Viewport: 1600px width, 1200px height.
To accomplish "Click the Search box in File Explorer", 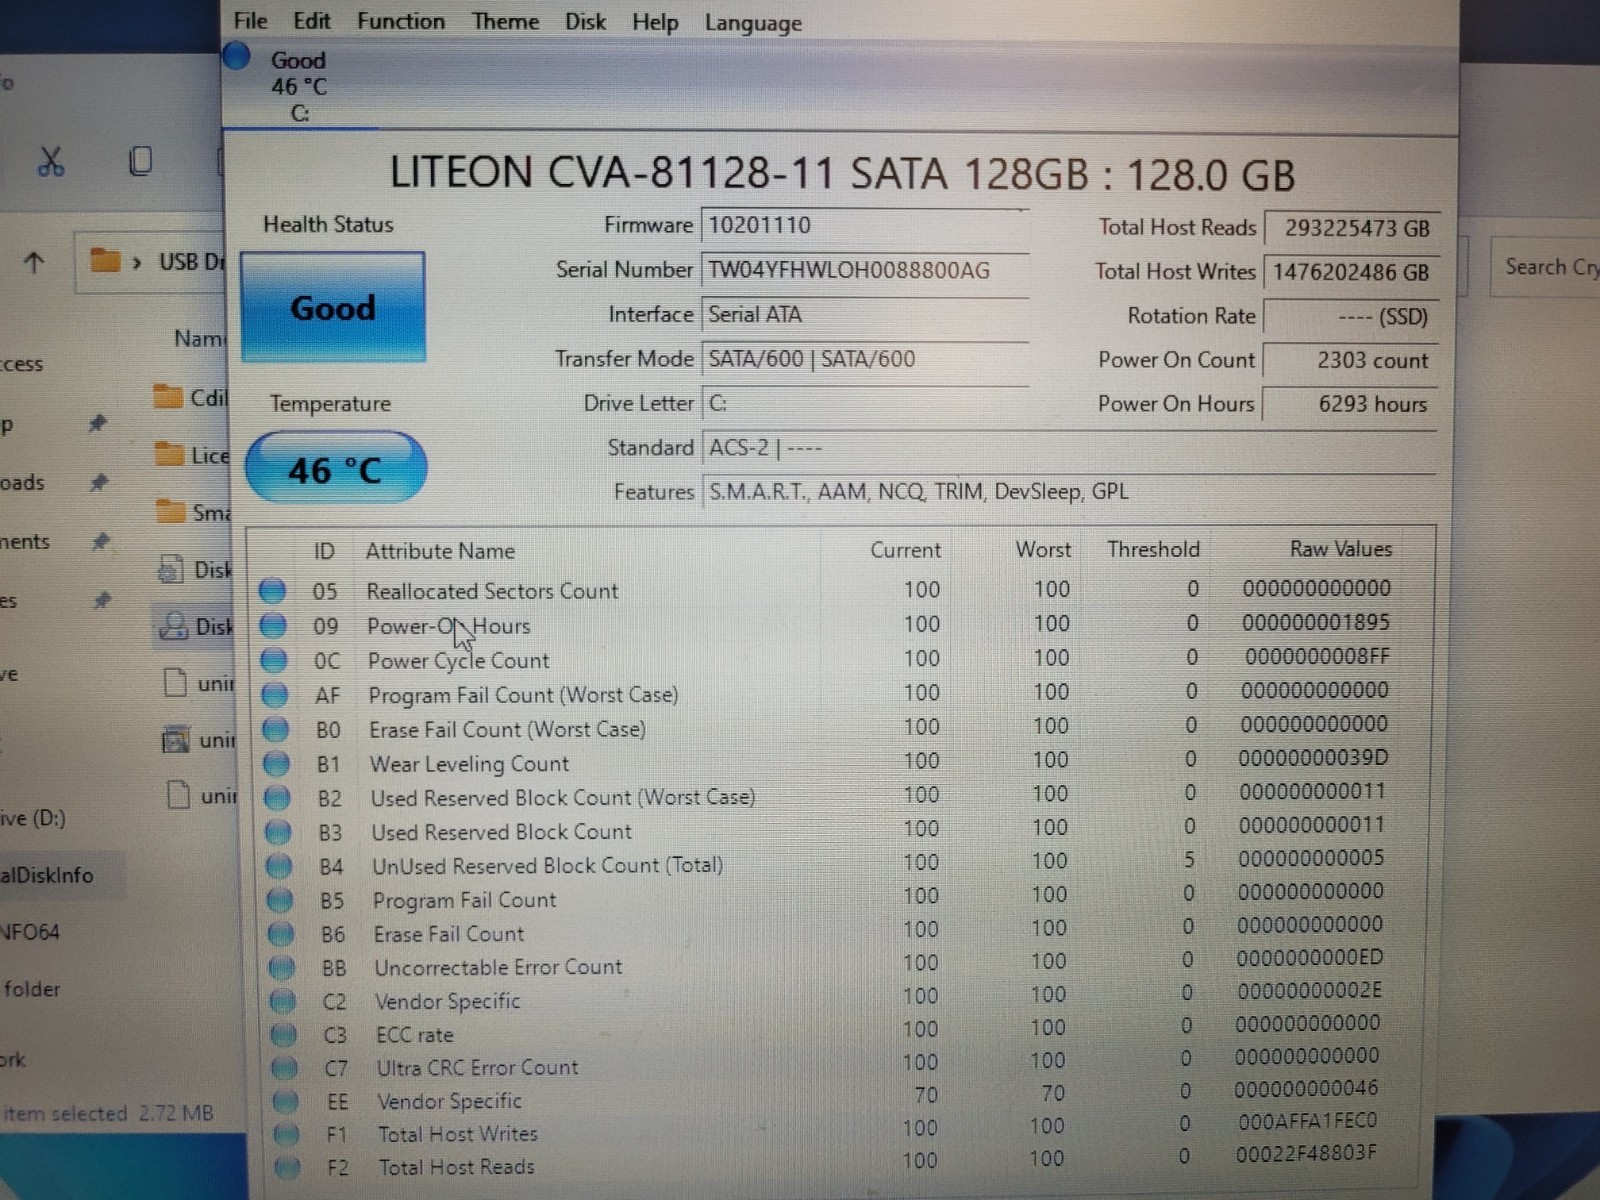I will 1545,267.
